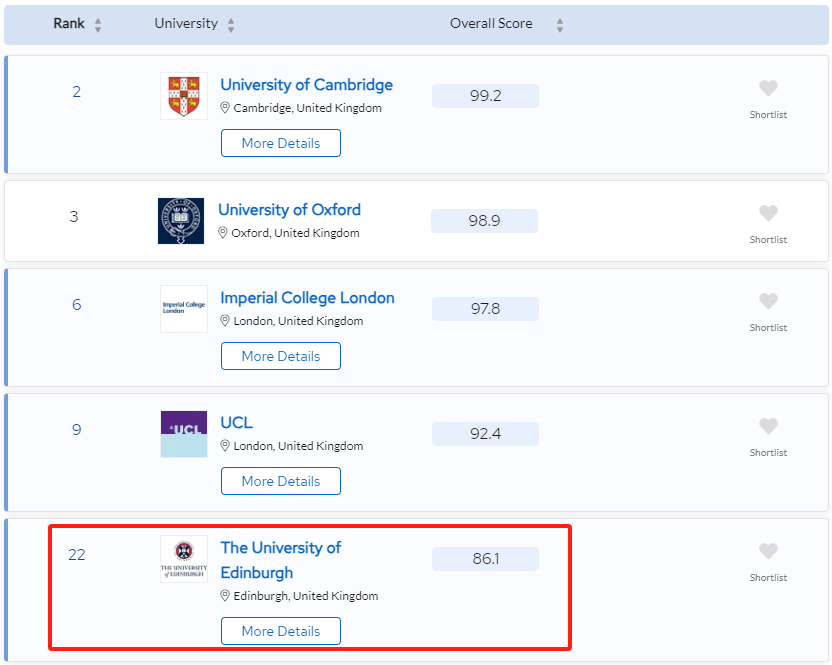The height and width of the screenshot is (665, 832).
Task: Click the location pin beside Cambridge, United Kingdom
Action: click(225, 108)
